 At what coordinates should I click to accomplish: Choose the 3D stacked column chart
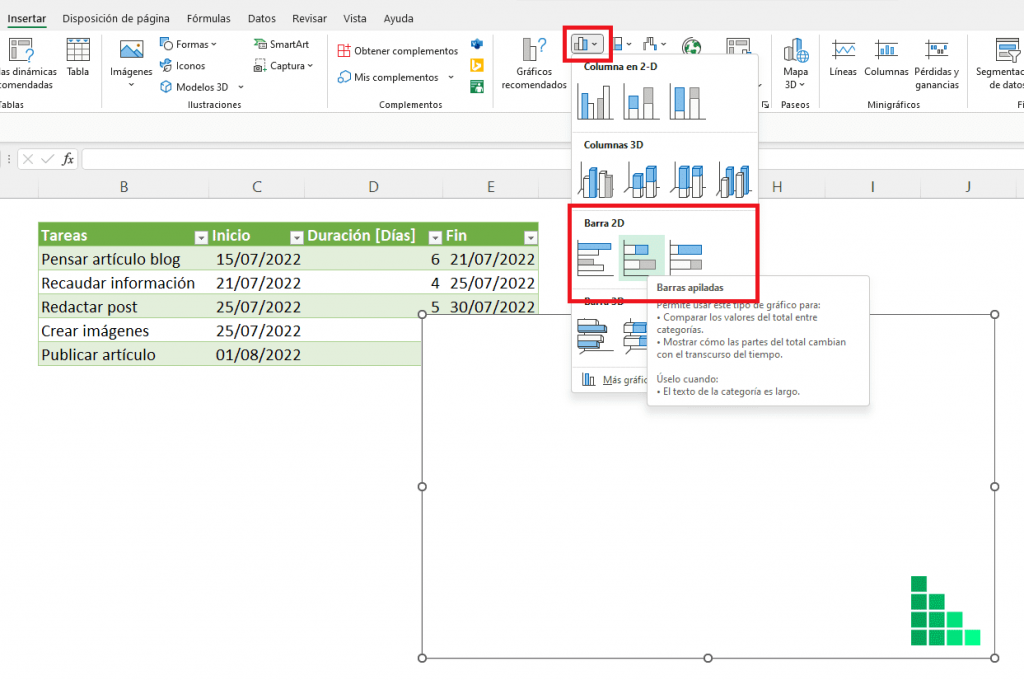pos(641,180)
